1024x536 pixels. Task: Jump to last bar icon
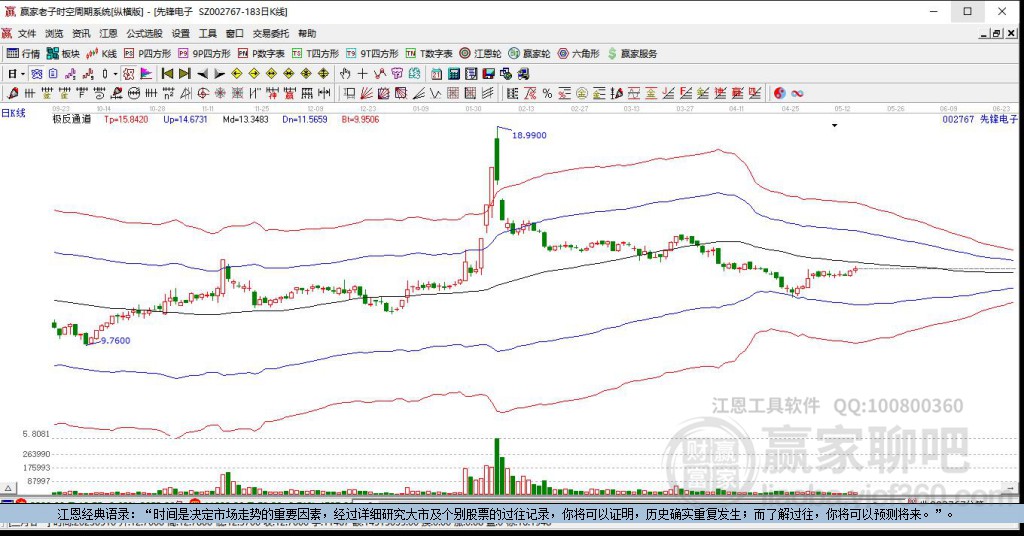(185, 74)
